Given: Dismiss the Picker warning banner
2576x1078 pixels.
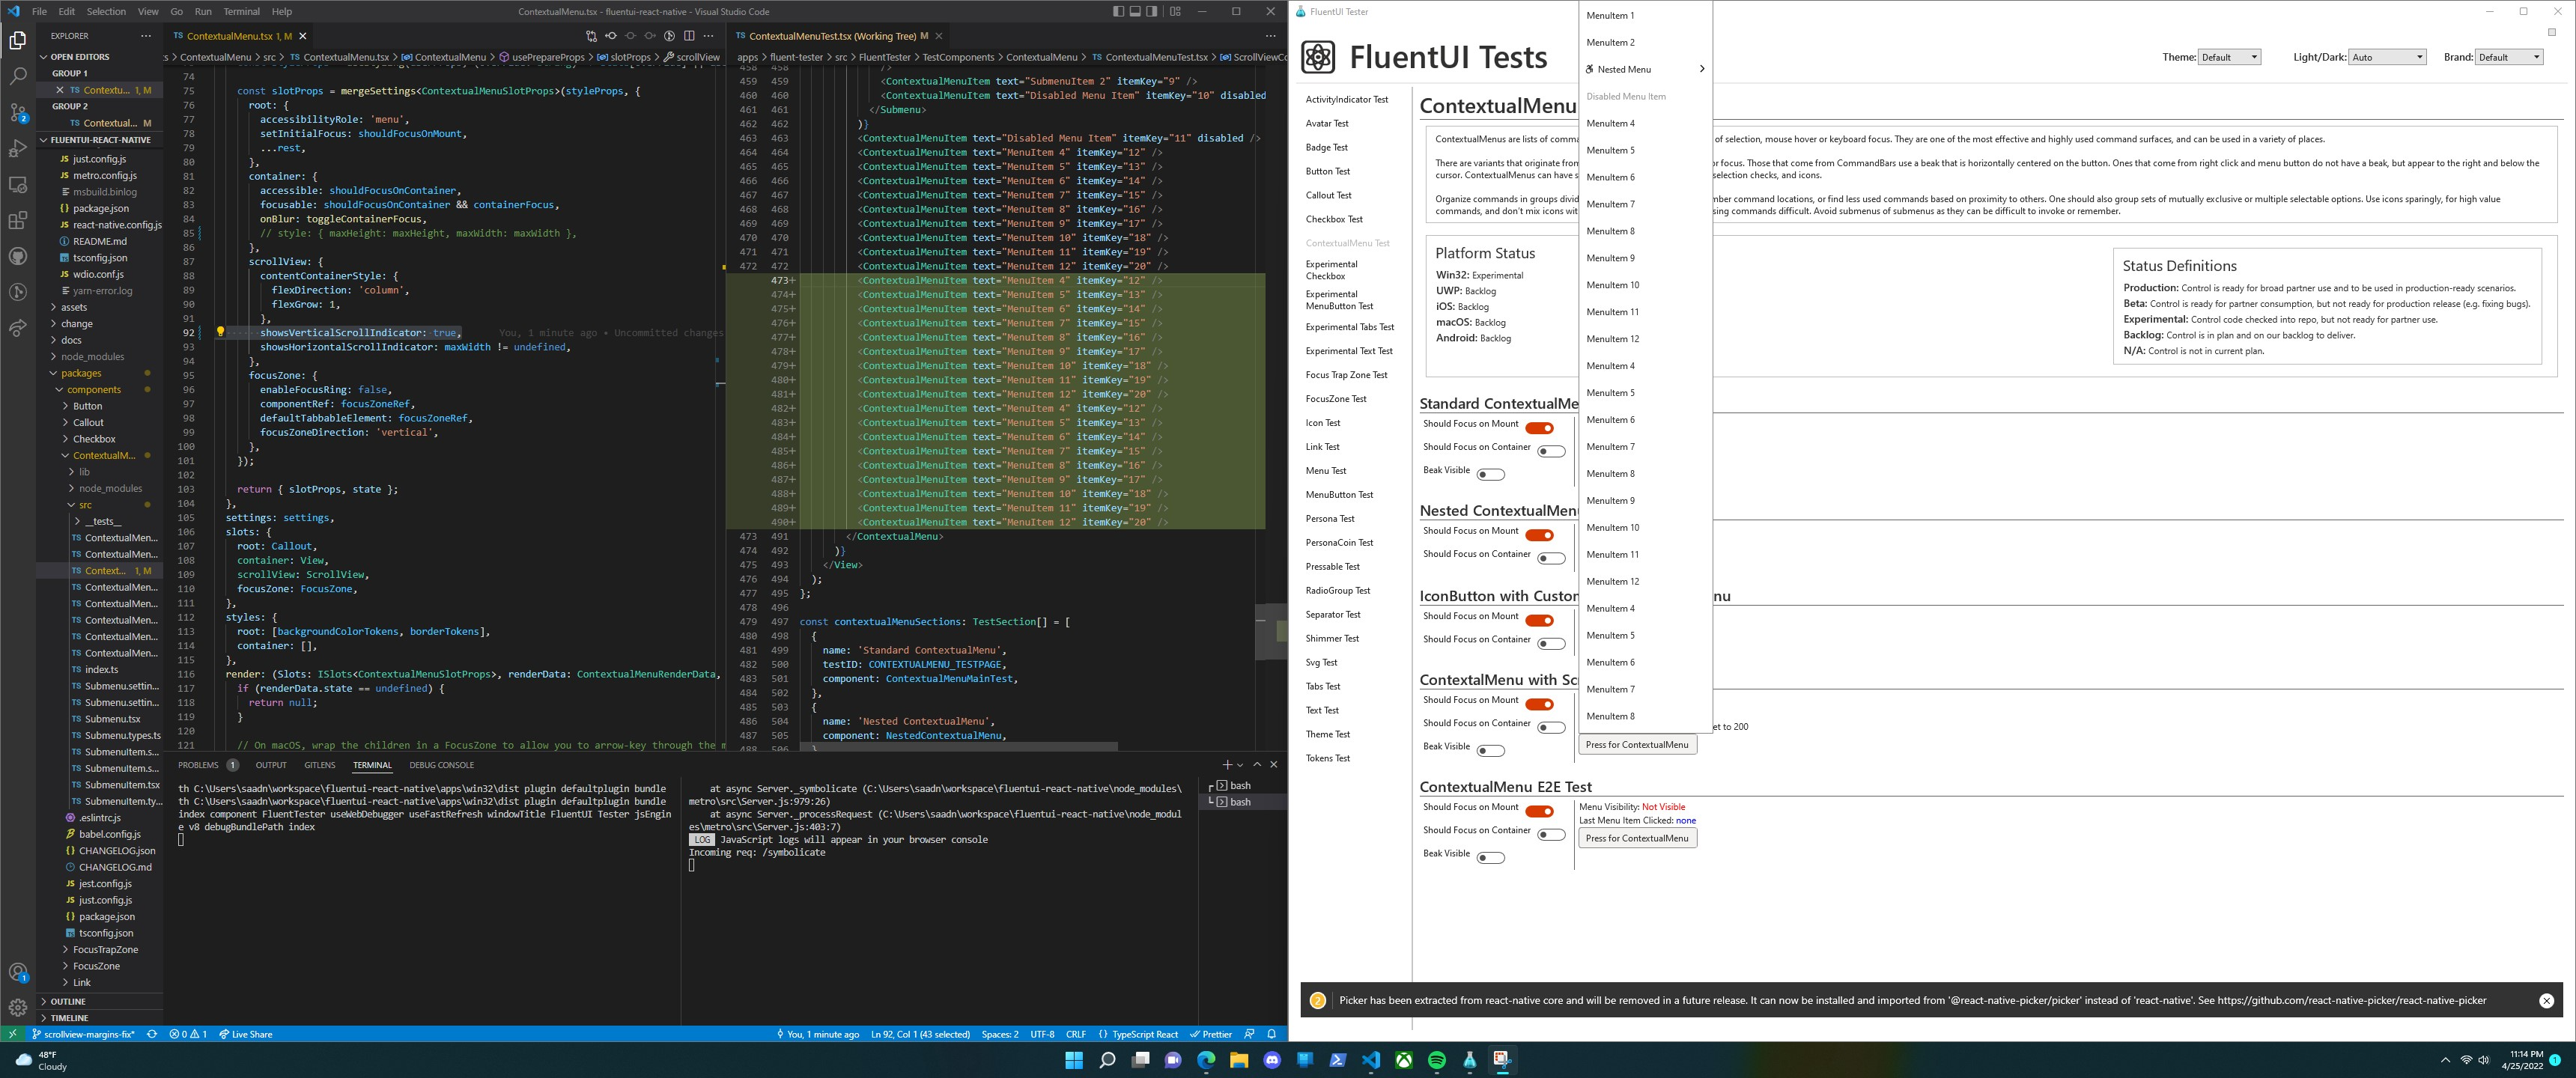Looking at the screenshot, I should pyautogui.click(x=2546, y=1000).
